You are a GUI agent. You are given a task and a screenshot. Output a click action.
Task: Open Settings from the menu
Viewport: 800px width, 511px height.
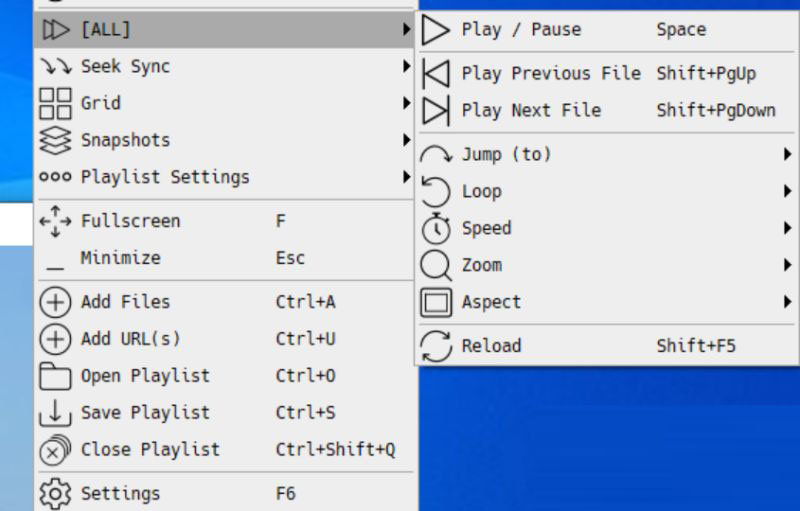point(120,493)
